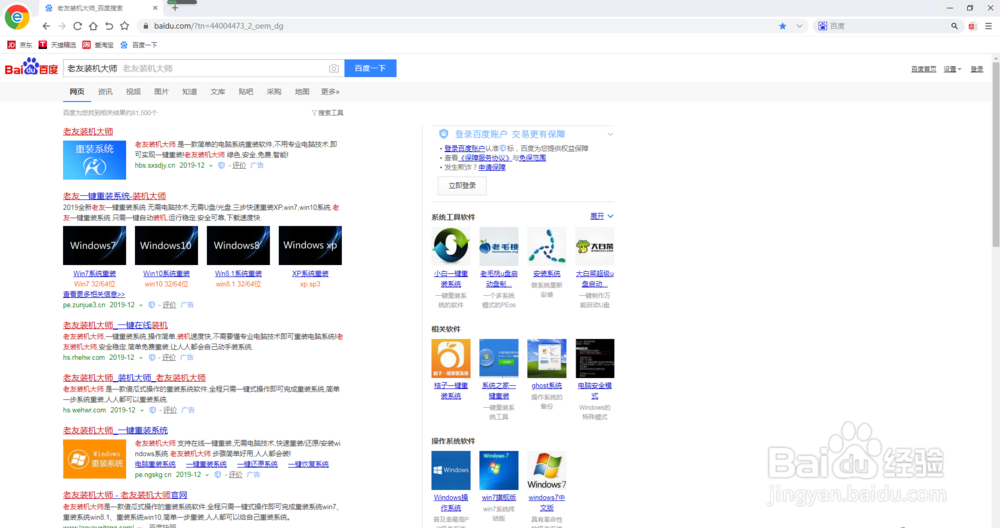Click the Windows7 thumbnail
The height and width of the screenshot is (528, 1000).
click(x=94, y=246)
